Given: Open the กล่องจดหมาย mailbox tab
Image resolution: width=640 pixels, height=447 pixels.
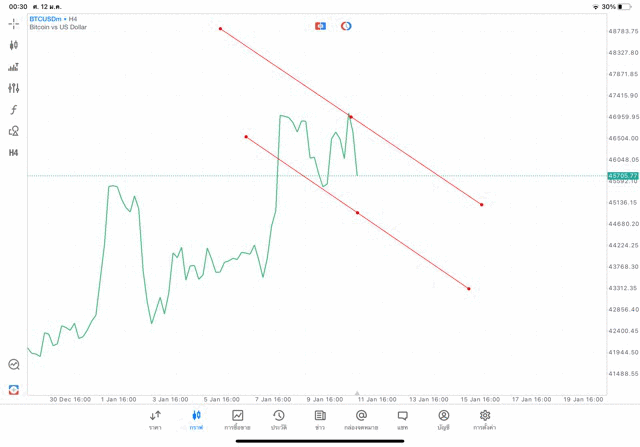Looking at the screenshot, I should pyautogui.click(x=361, y=419).
